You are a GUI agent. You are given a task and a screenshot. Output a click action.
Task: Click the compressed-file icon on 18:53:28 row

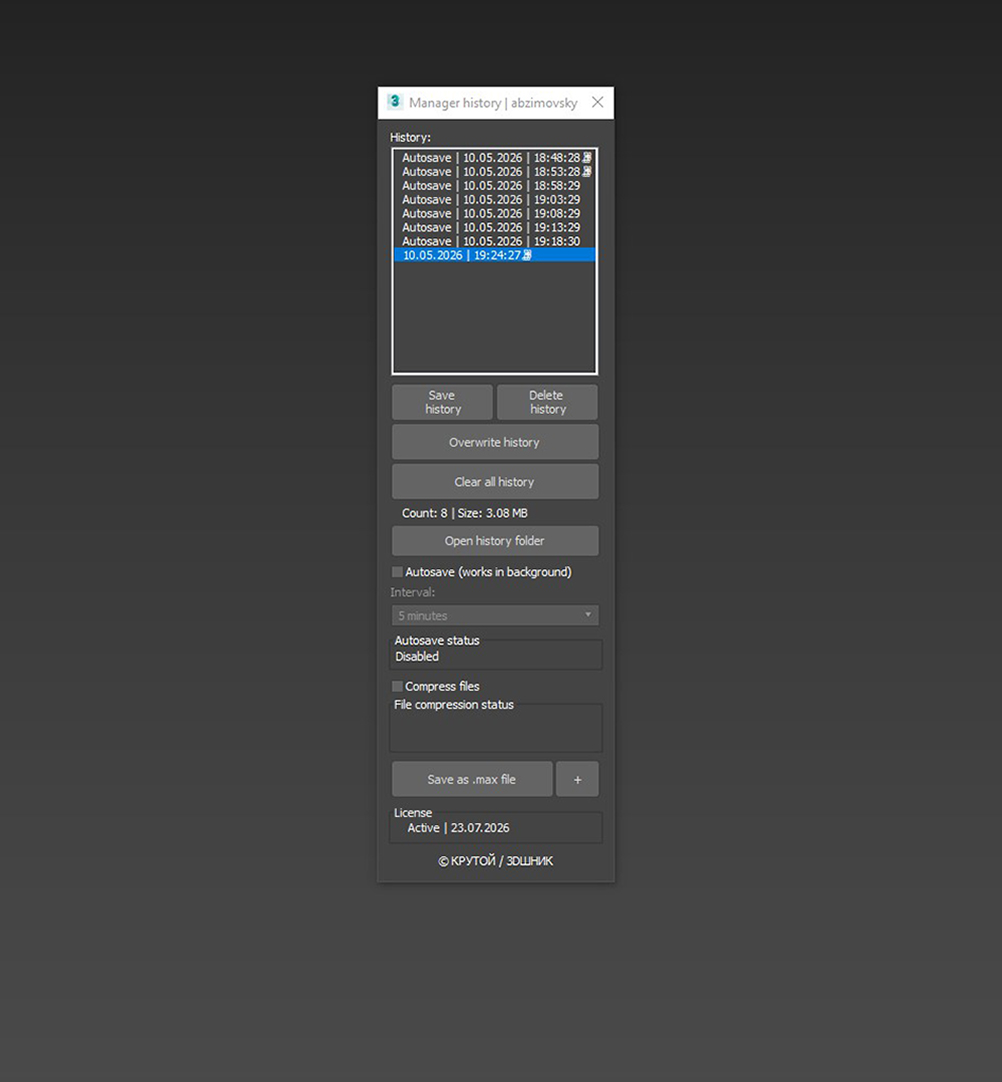pos(587,172)
